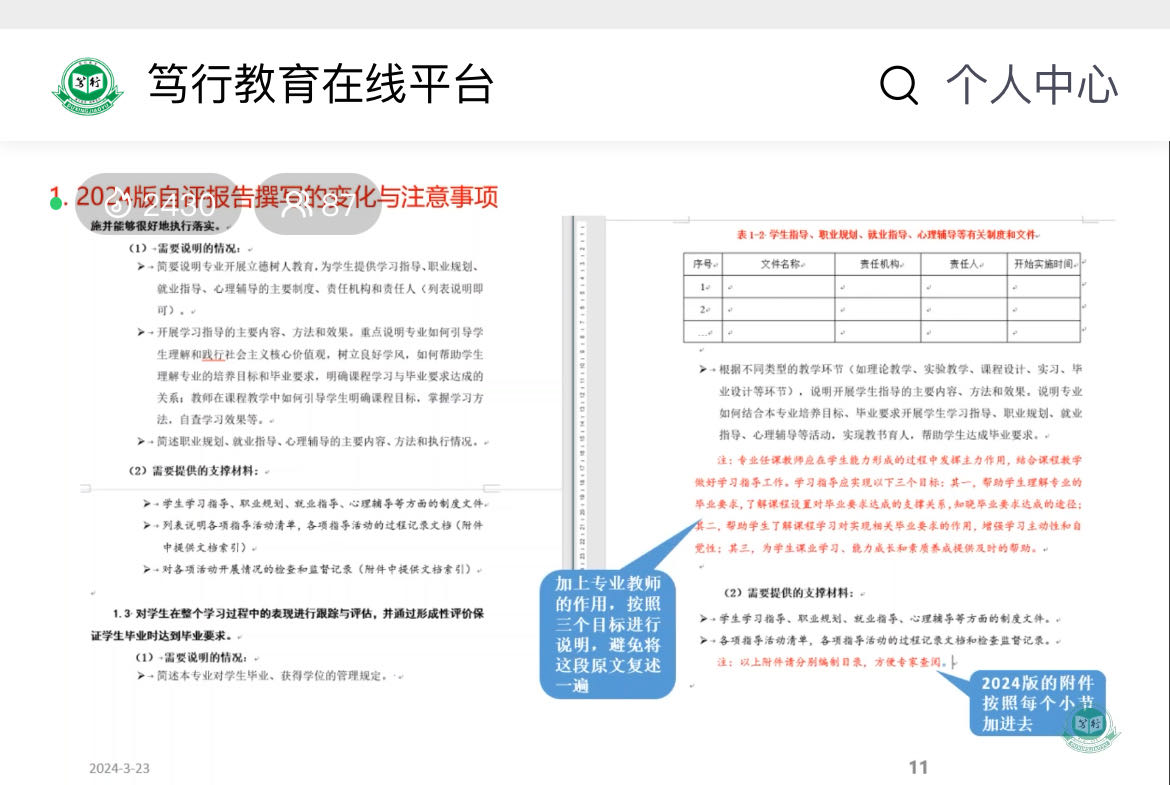Screen dimensions: 1170x785
Task: Click heading 1.3 对学生在整个学习过程中的表现进行跟踪与评估
Action: pos(287,625)
